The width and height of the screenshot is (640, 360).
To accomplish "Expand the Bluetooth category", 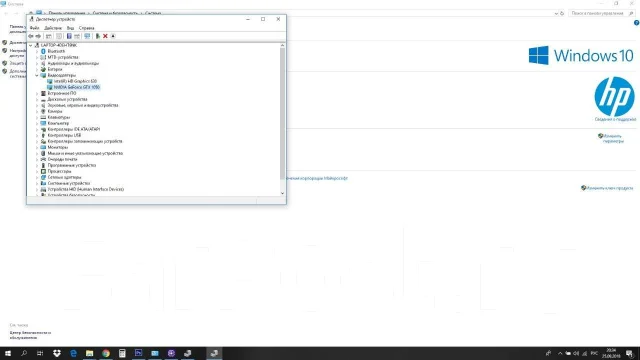I will (x=37, y=51).
